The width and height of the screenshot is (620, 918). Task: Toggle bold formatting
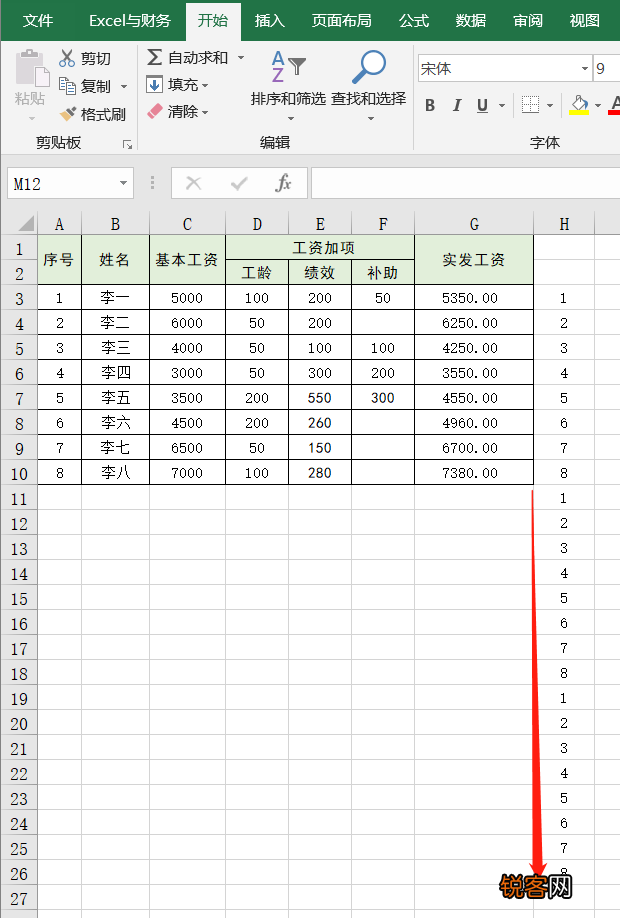coord(430,105)
